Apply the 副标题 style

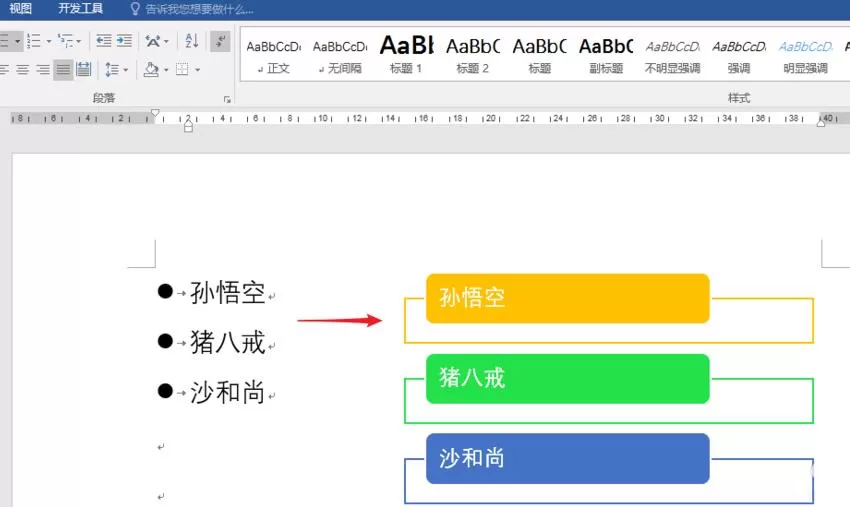tap(606, 56)
